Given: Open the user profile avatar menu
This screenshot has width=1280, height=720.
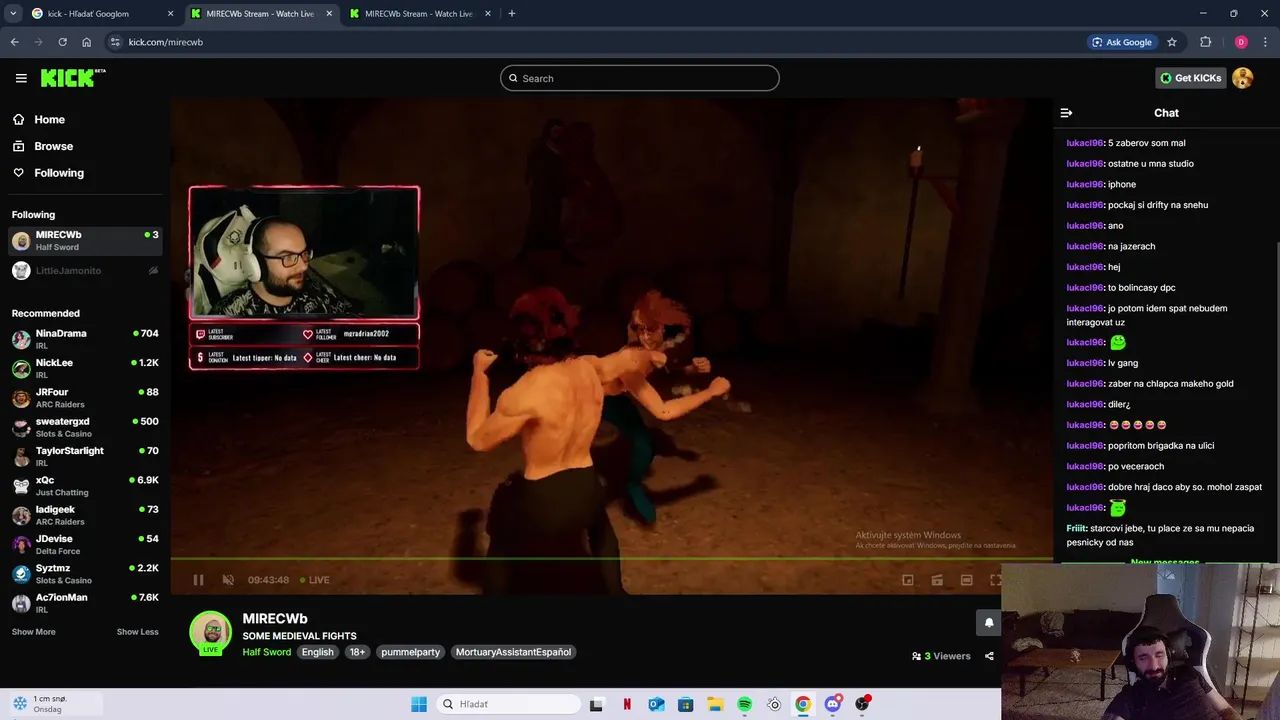Looking at the screenshot, I should [x=1243, y=78].
